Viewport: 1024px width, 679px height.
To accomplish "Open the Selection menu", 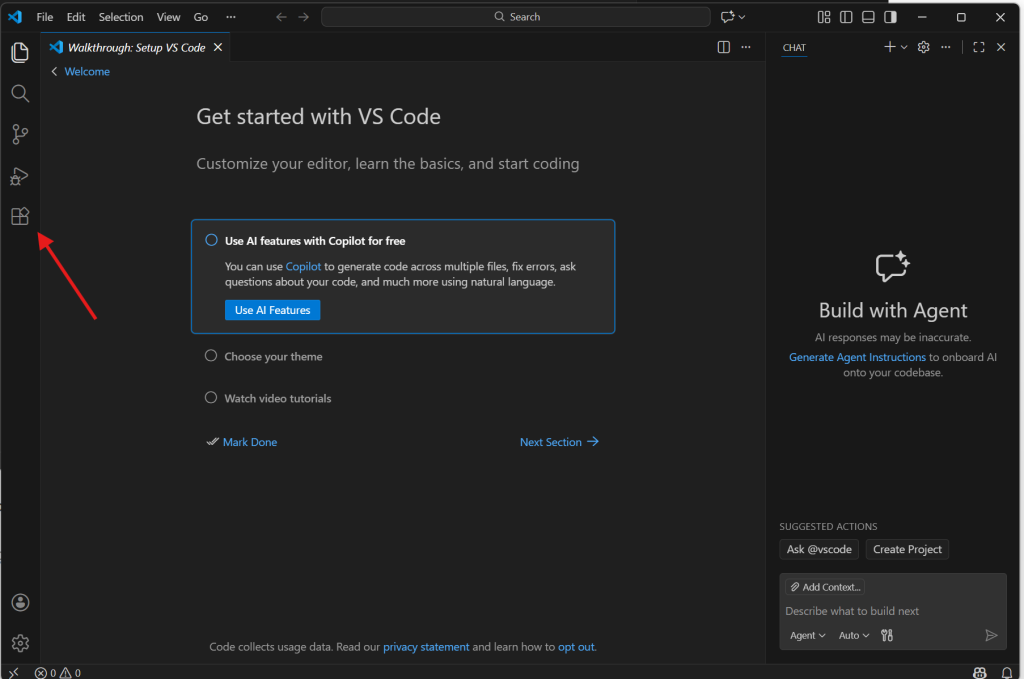I will pyautogui.click(x=121, y=17).
